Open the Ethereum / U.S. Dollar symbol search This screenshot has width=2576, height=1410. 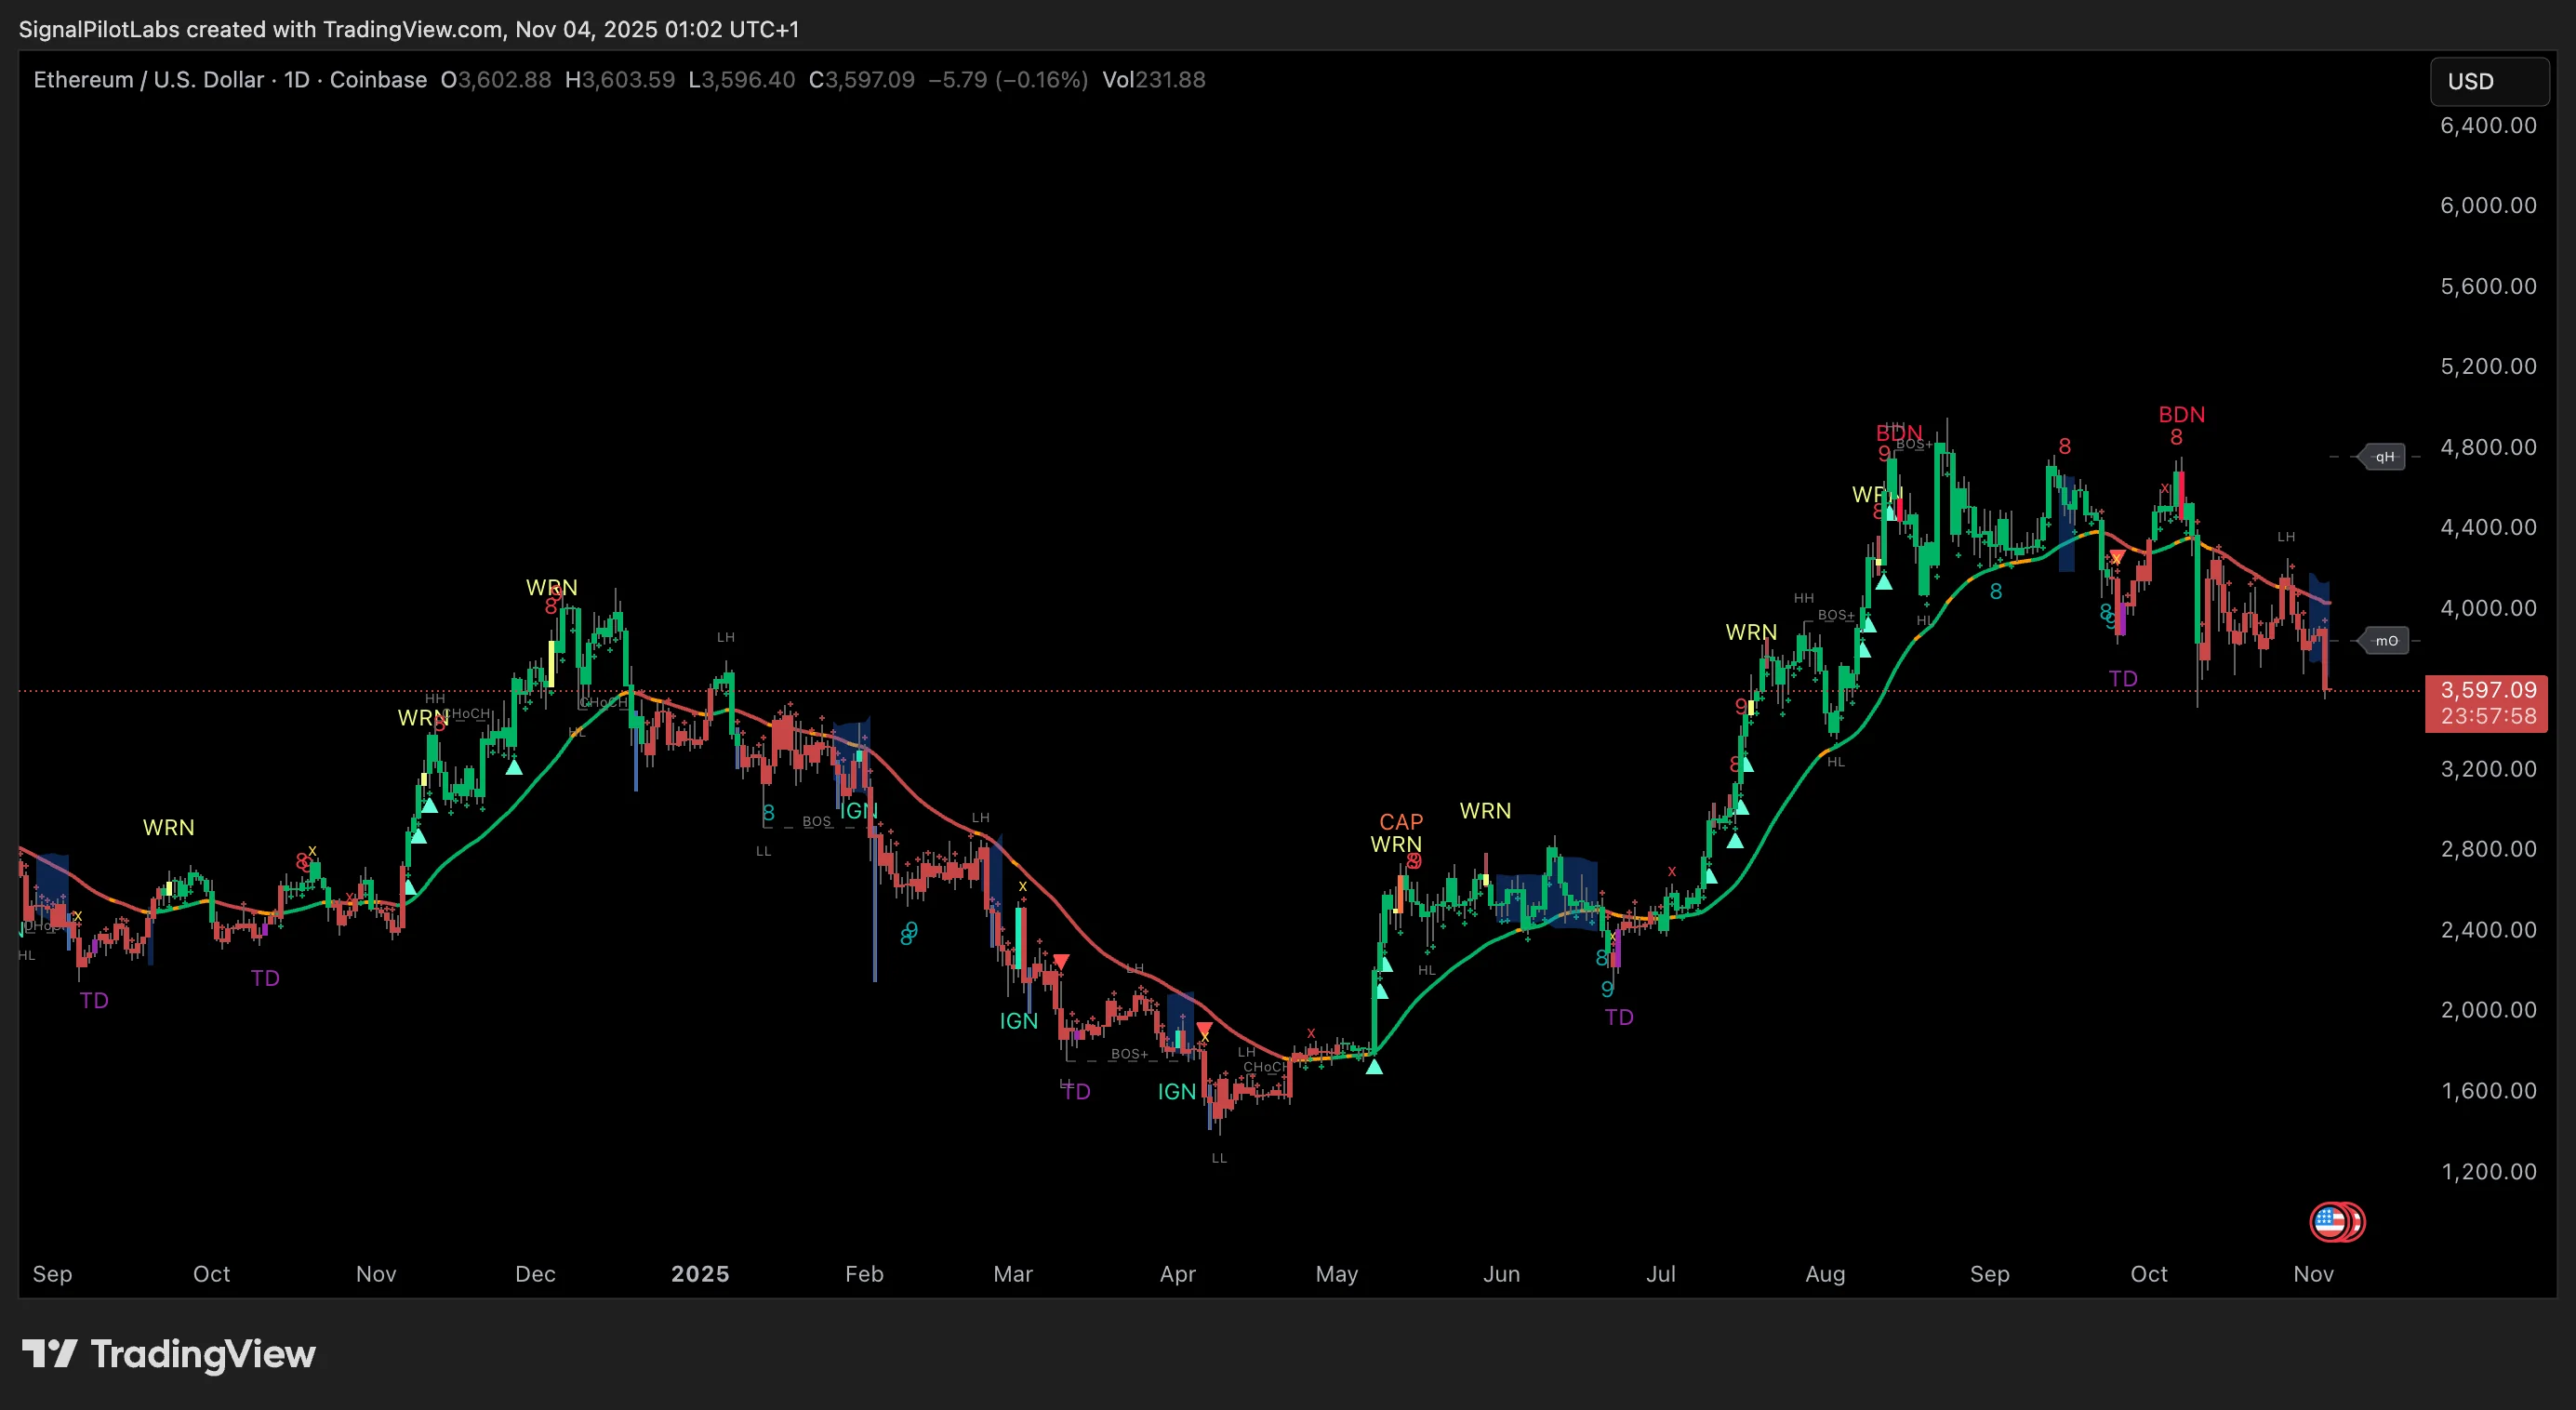pos(150,80)
